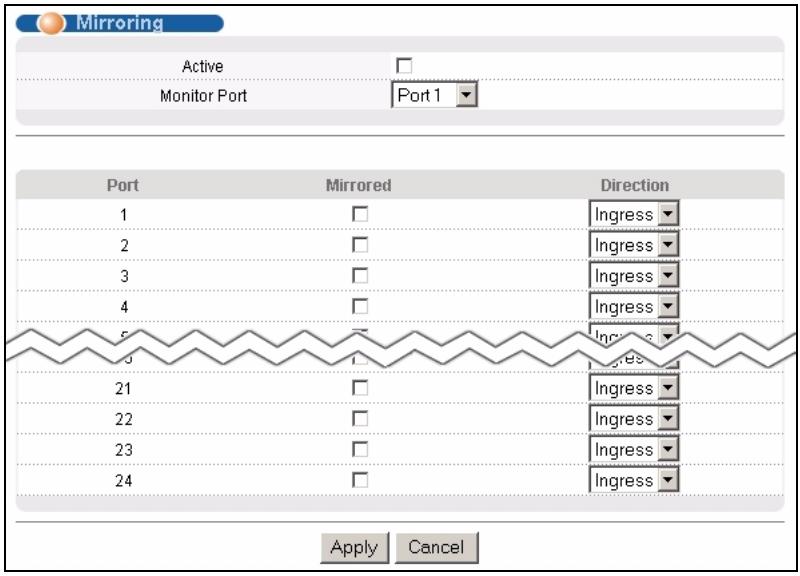Image resolution: width=800 pixels, height=576 pixels.
Task: Tick the Mirrored checkbox for port 24
Action: tap(360, 480)
